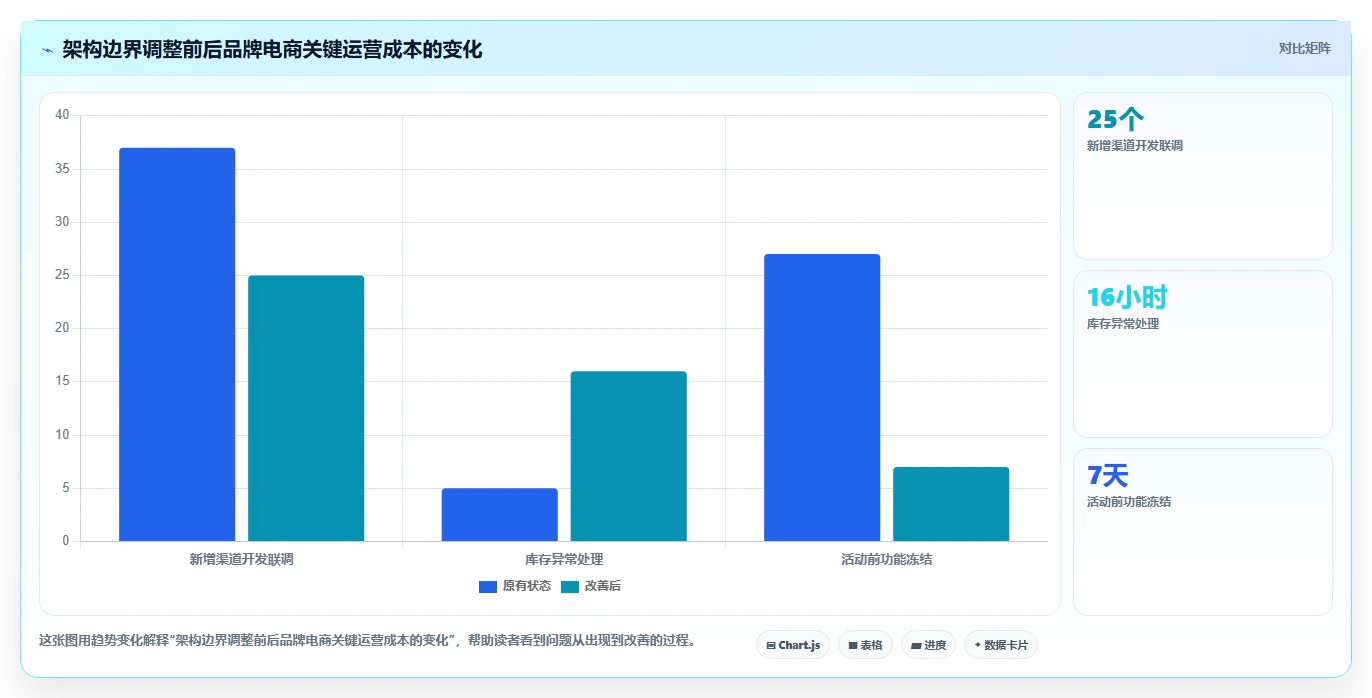The image size is (1372, 698).
Task: Click the lightning icon beside the chart title
Action: (48, 50)
